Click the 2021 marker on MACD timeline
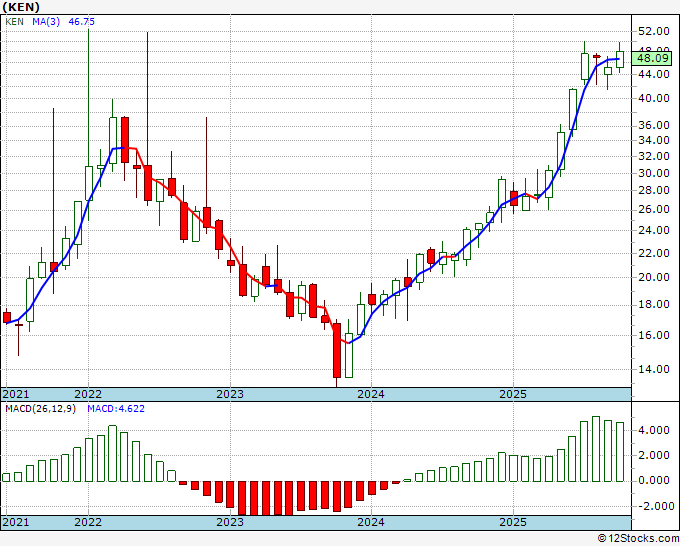The image size is (680, 546). click(15, 523)
